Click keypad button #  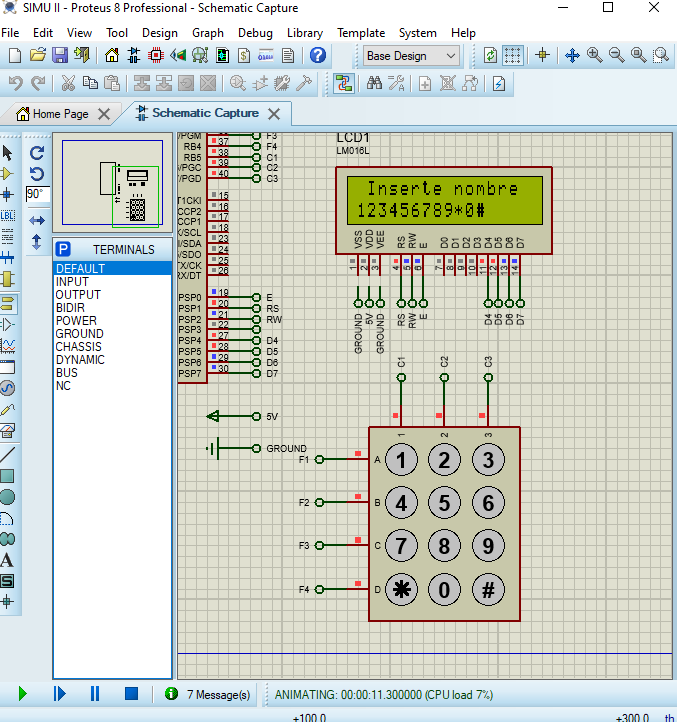[x=488, y=589]
